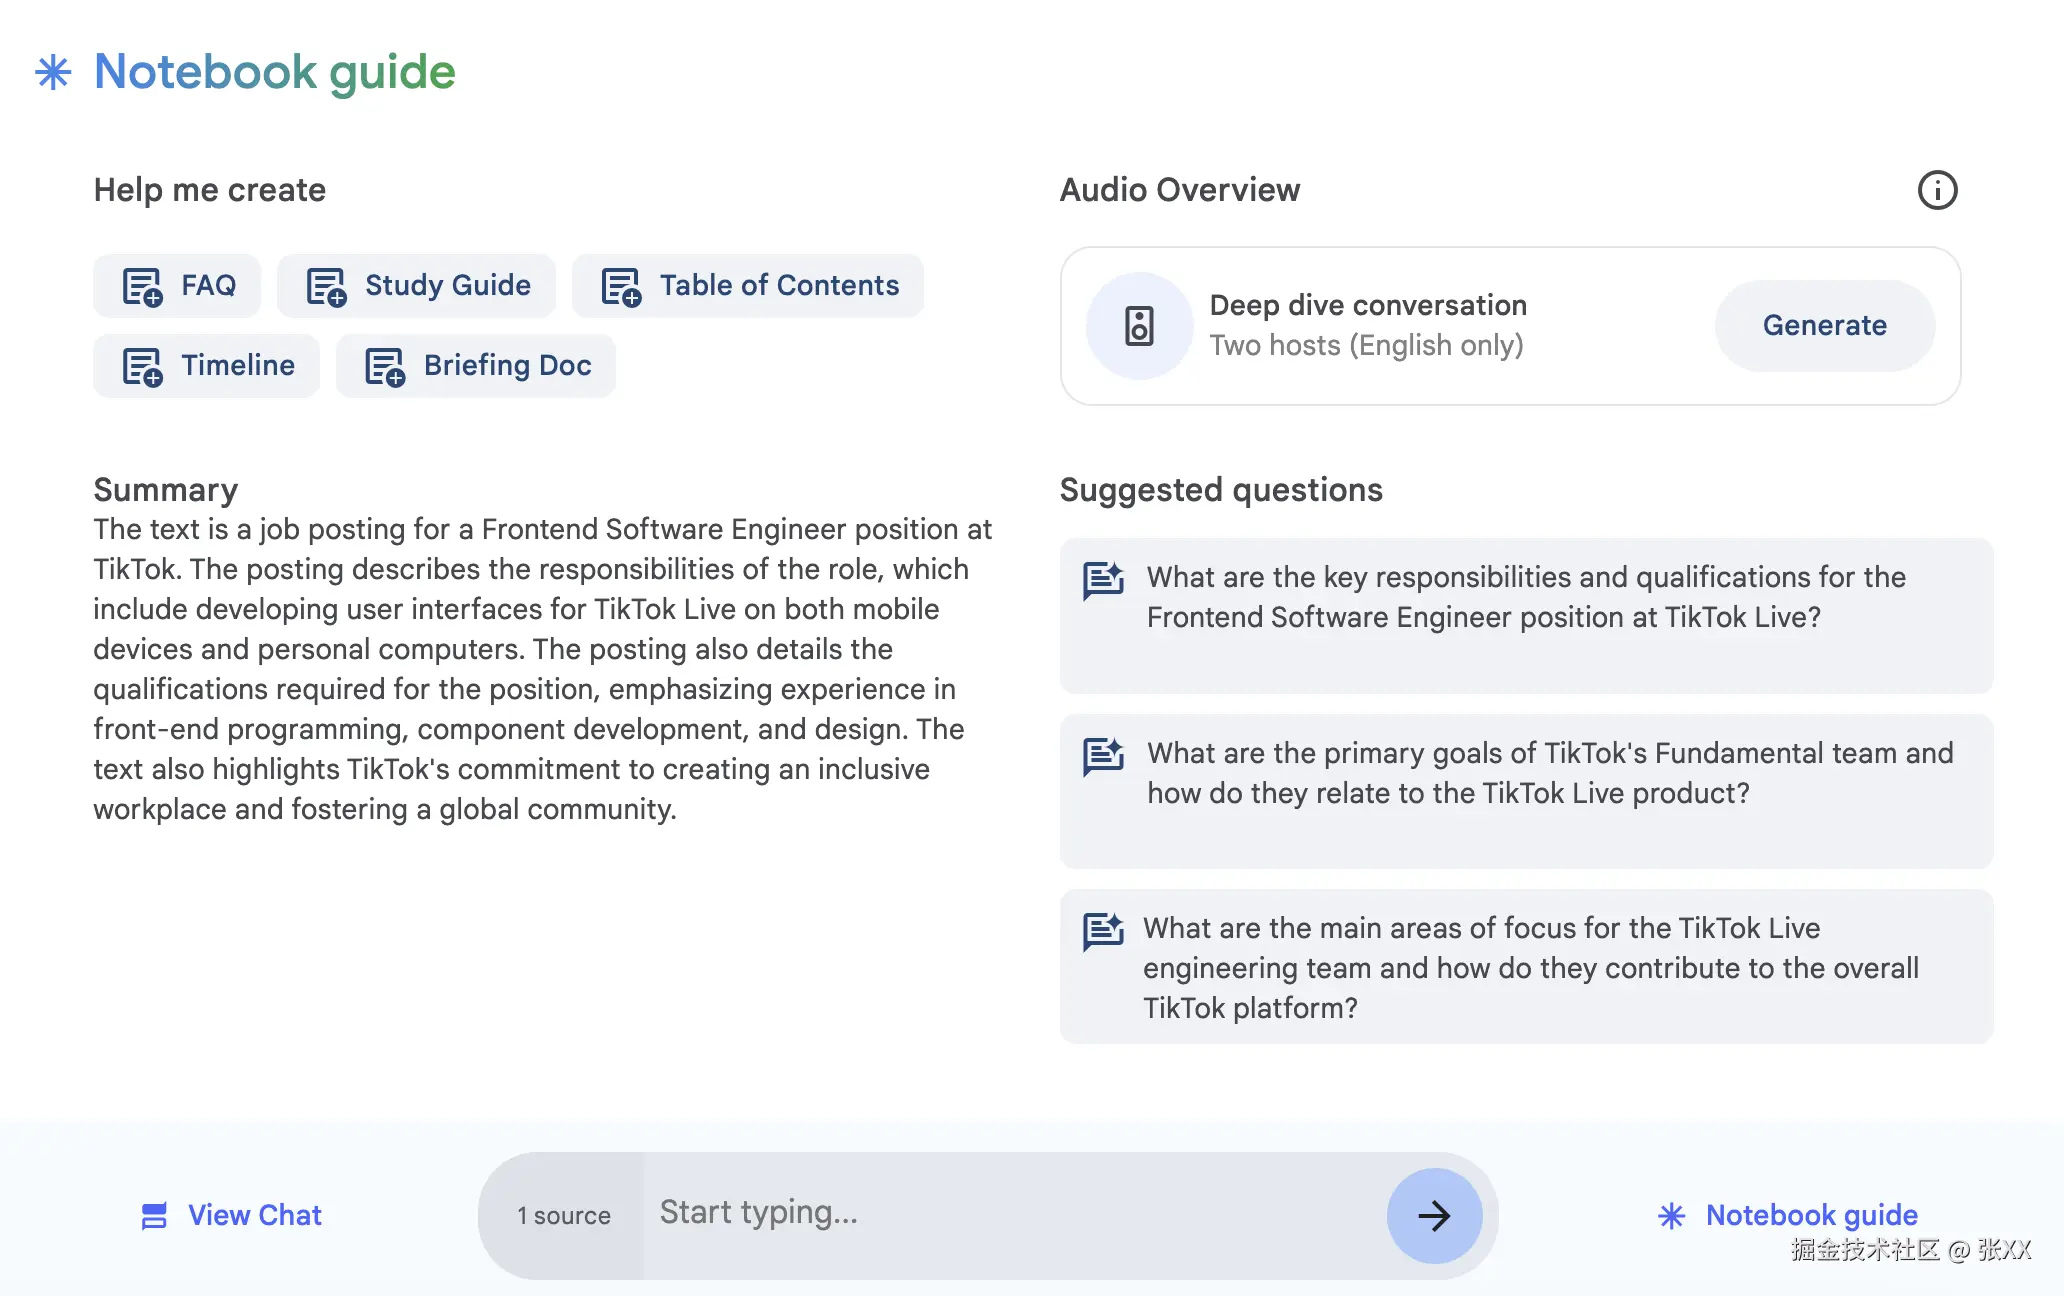The width and height of the screenshot is (2064, 1296).
Task: Click the Study Guide note icon
Action: coord(326,286)
